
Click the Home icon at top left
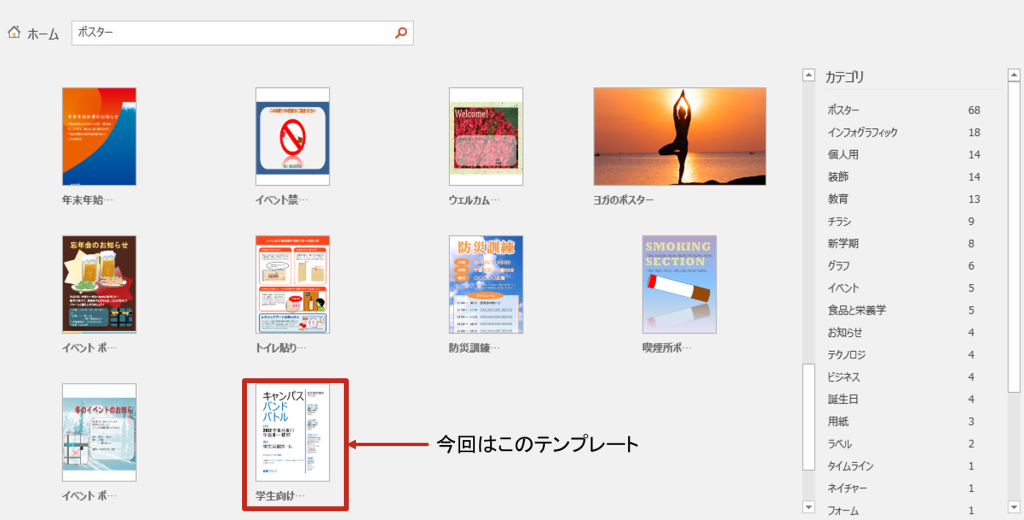pyautogui.click(x=14, y=32)
